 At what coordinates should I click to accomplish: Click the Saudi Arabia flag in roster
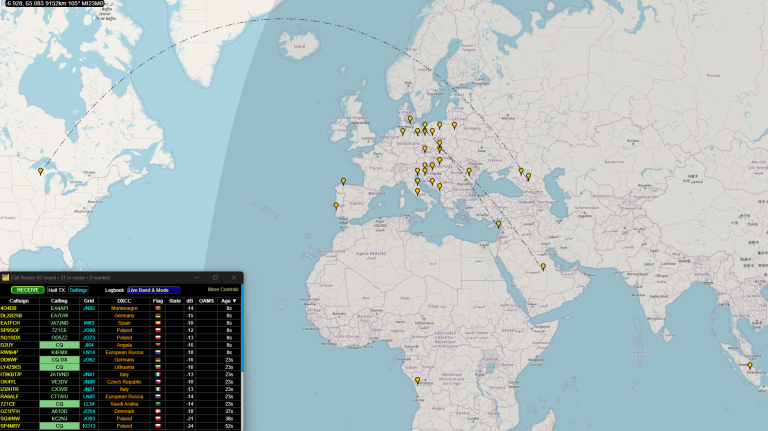tap(157, 404)
